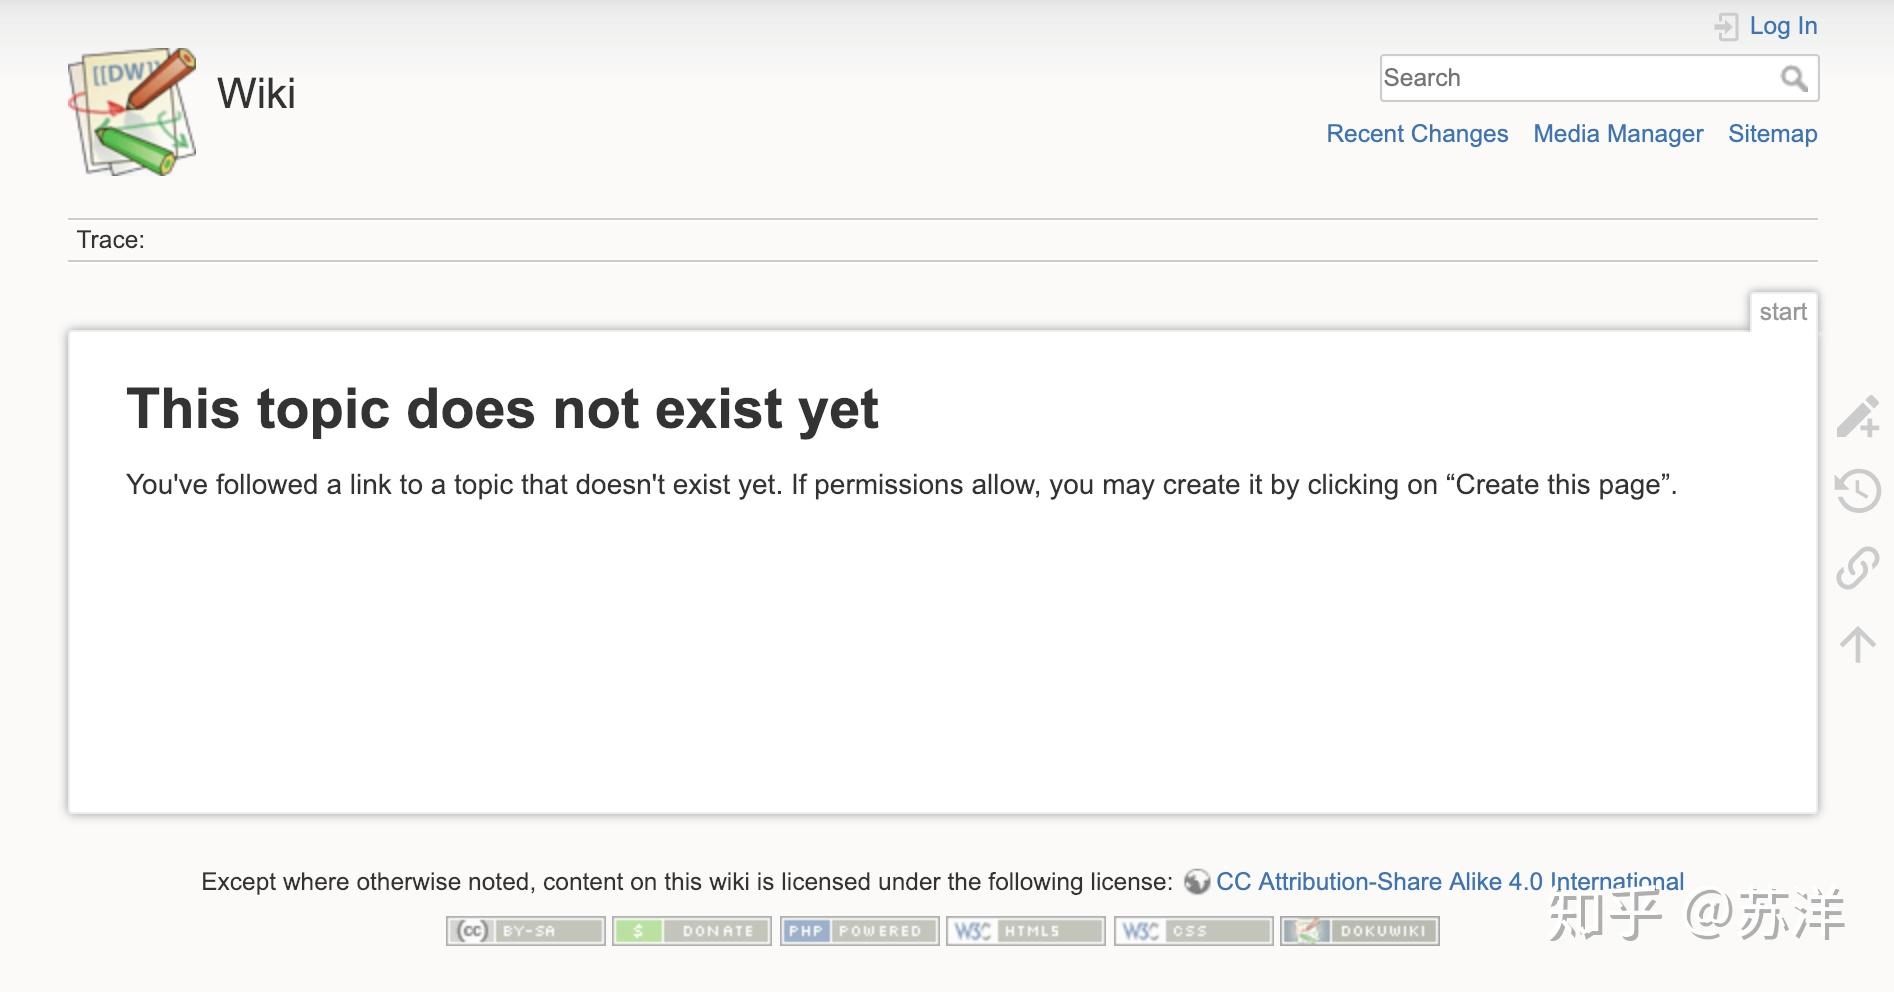Image resolution: width=1894 pixels, height=992 pixels.
Task: Click the globe icon beside the license
Action: coord(1196,882)
